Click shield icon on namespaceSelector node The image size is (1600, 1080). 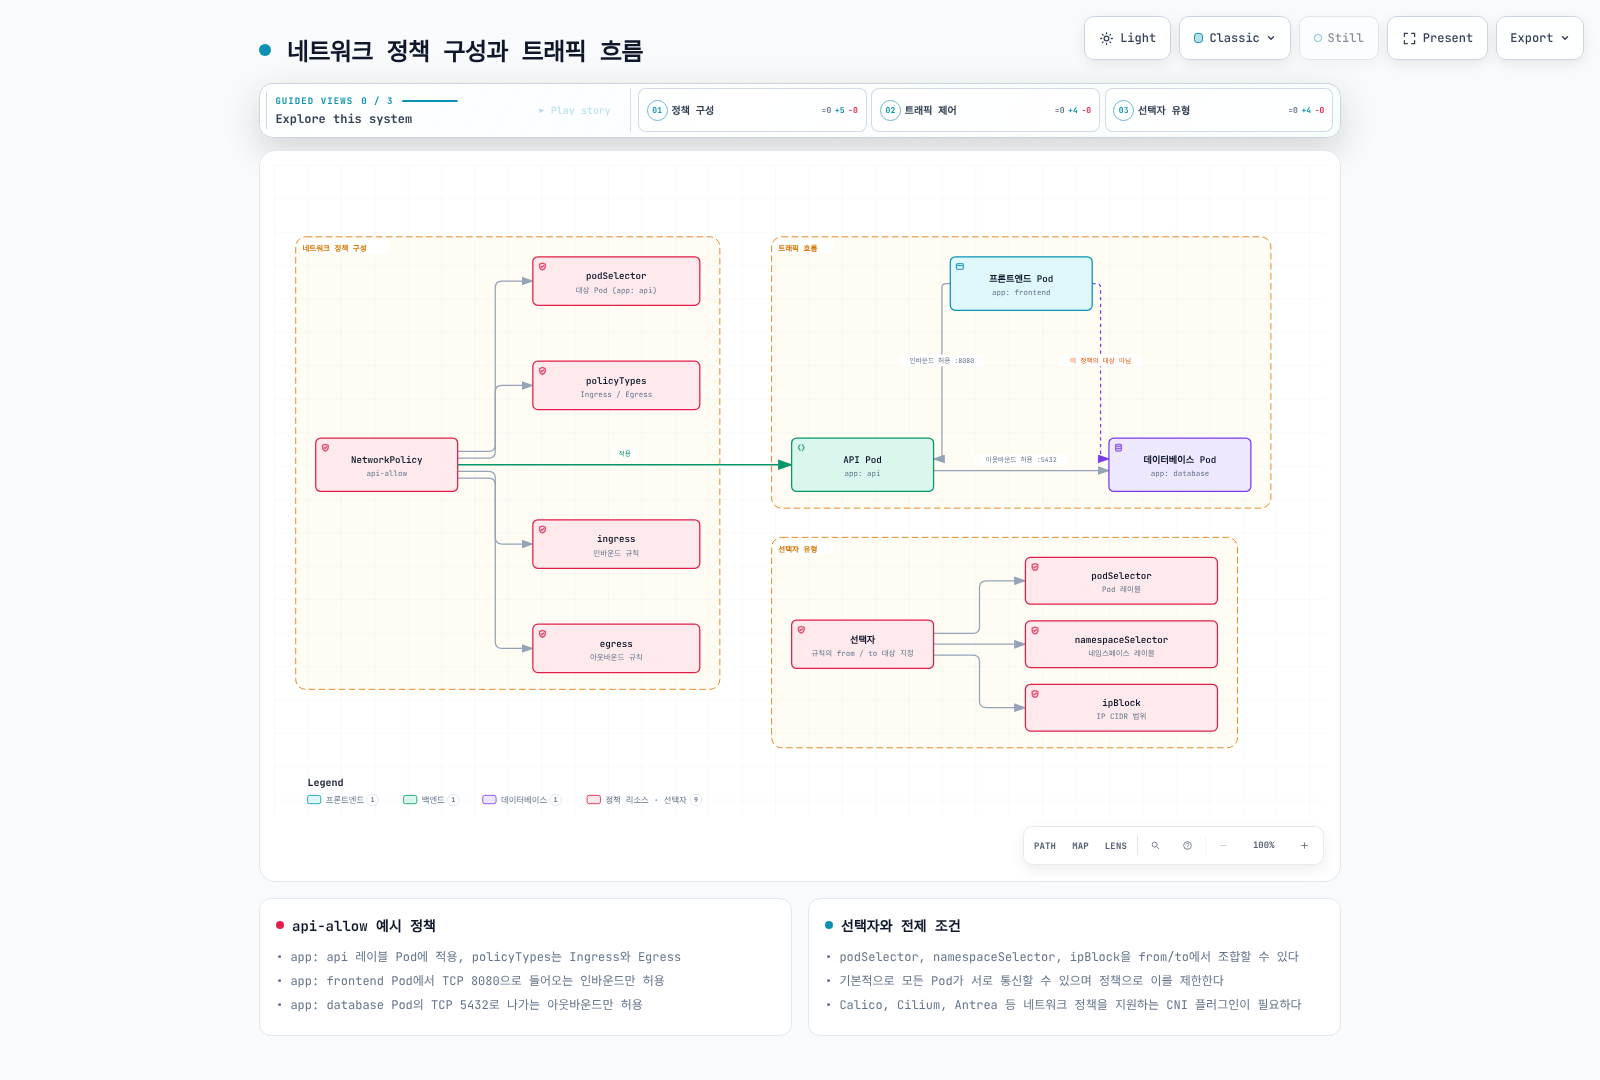[x=1035, y=631]
